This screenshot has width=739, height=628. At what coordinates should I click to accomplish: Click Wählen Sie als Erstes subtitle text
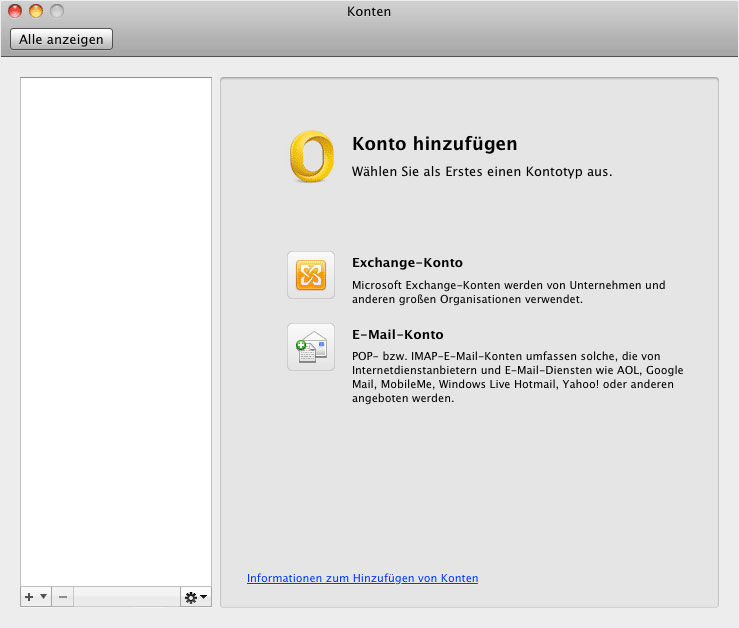tap(482, 172)
